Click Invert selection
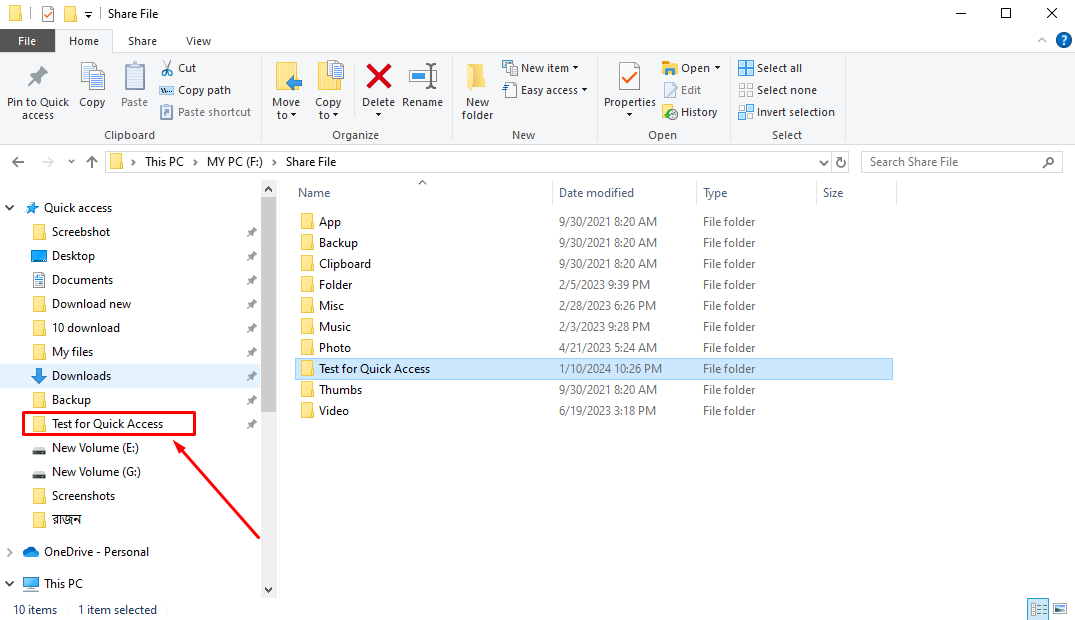This screenshot has height=620, width=1075. (787, 112)
